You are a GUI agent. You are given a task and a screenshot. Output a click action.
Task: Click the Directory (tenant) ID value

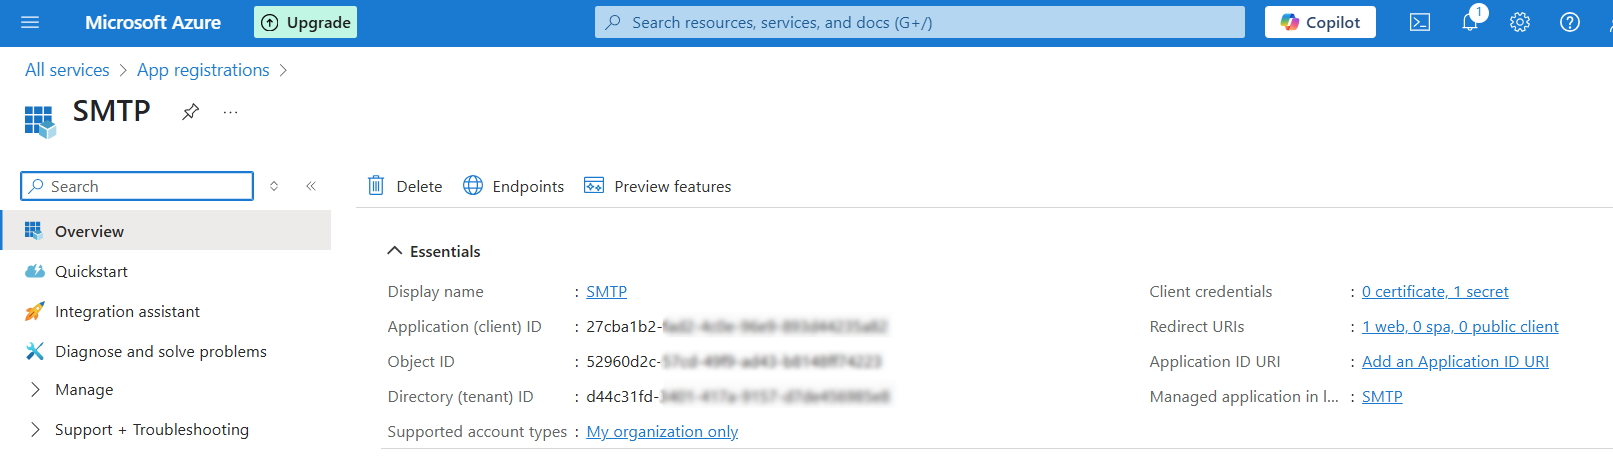738,396
